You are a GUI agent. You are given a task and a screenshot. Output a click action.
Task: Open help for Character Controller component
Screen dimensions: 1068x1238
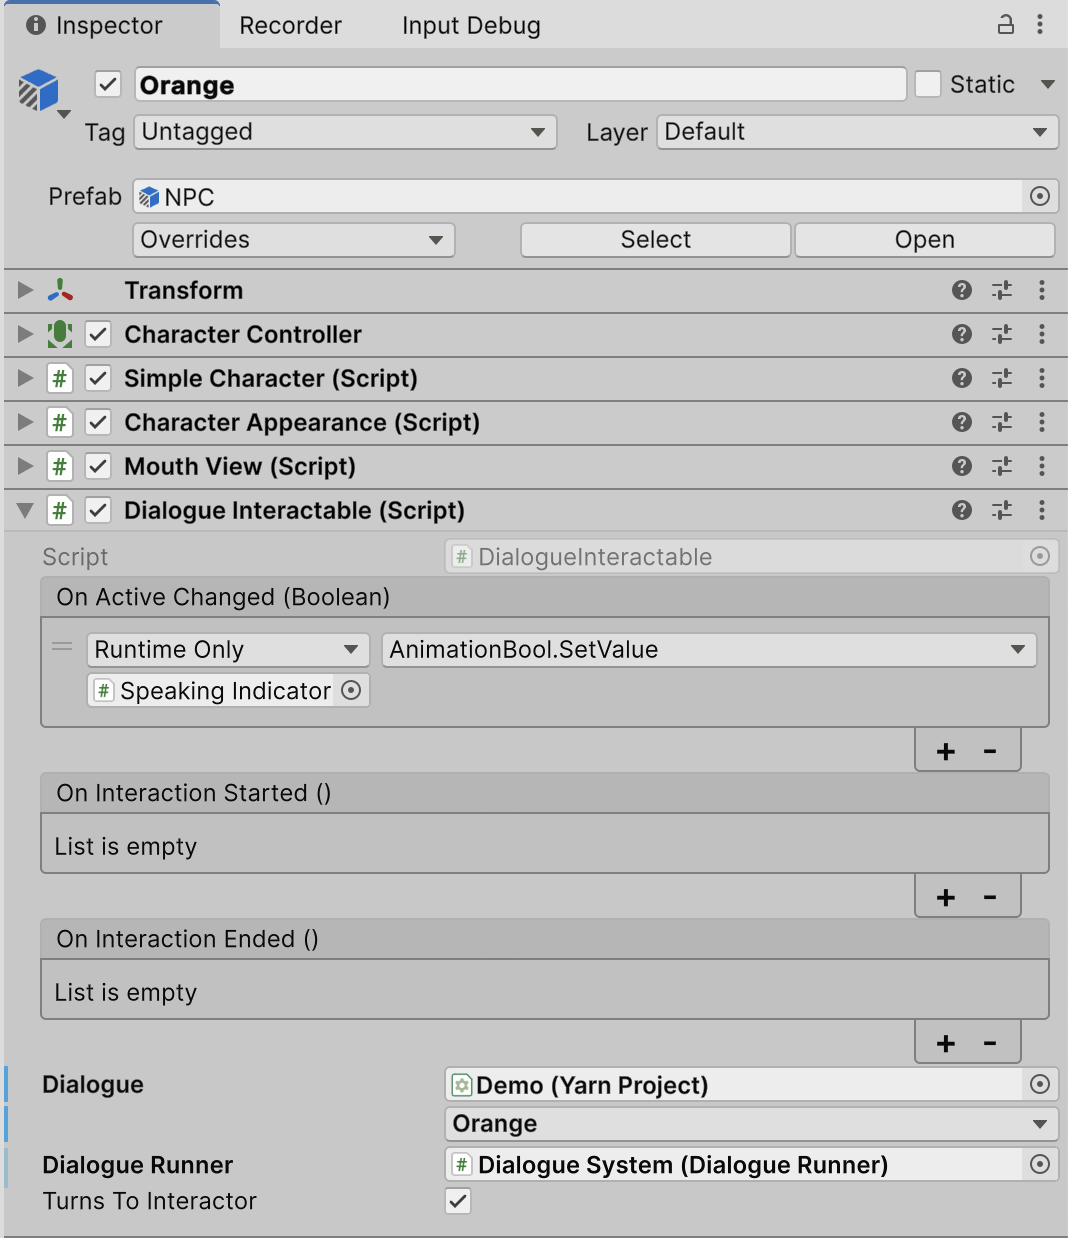(962, 334)
